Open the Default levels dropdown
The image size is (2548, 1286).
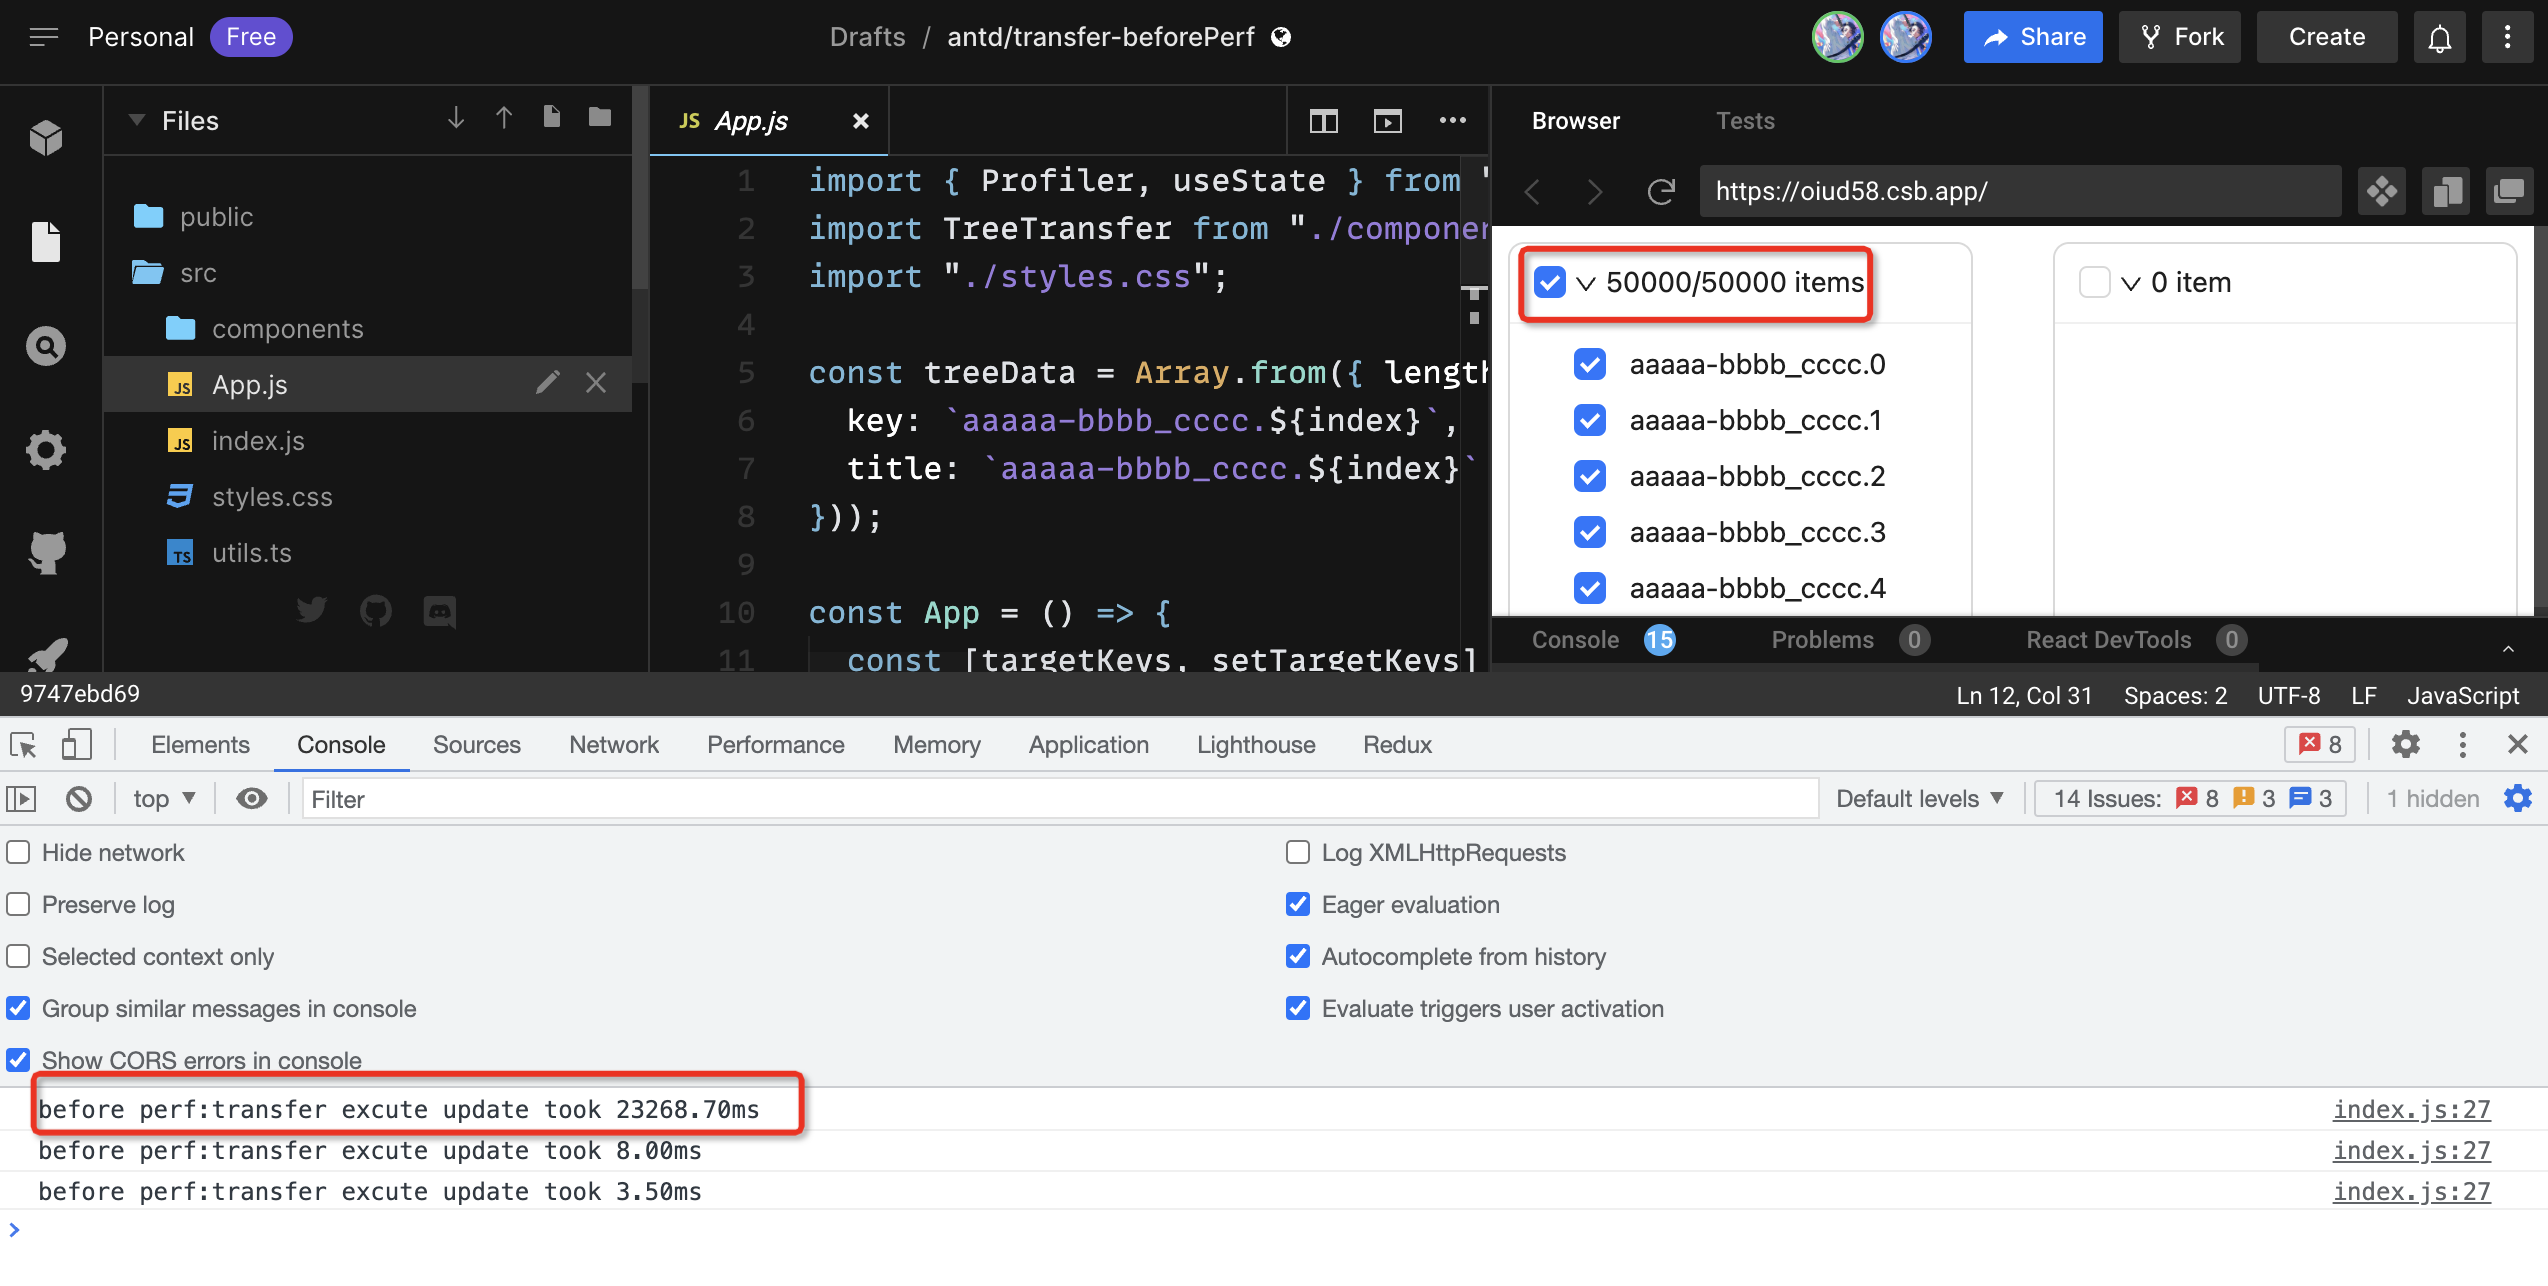1919,799
